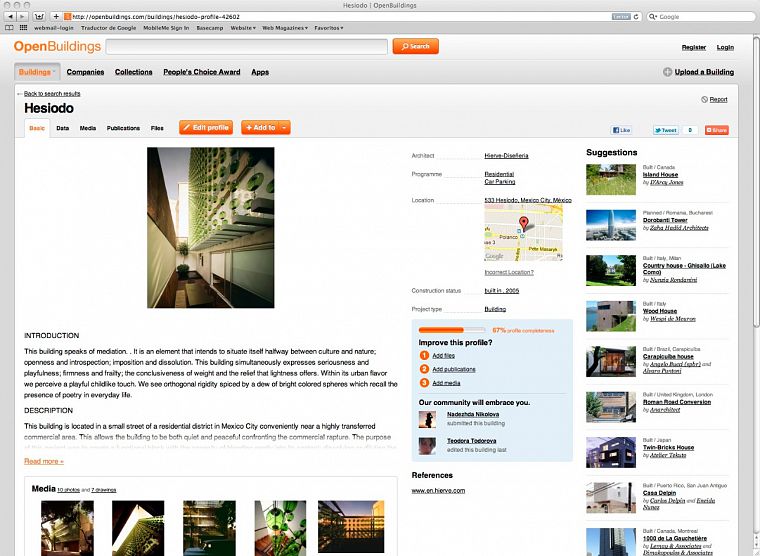This screenshot has height=556, width=760.
Task: Click Nadezhda Nikolova's avatar
Action: tap(427, 419)
